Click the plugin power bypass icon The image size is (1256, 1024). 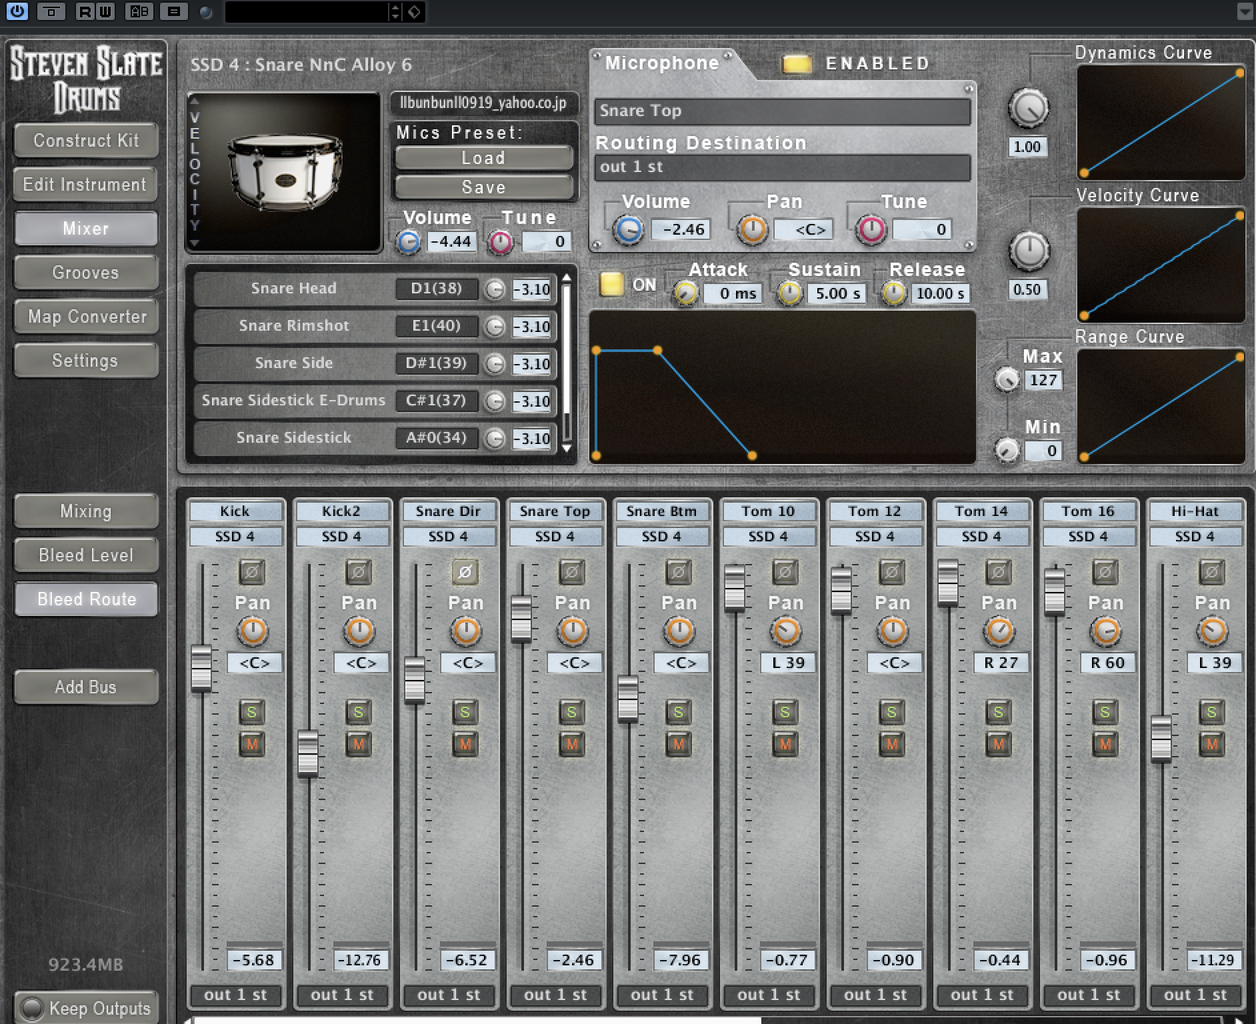pyautogui.click(x=17, y=11)
